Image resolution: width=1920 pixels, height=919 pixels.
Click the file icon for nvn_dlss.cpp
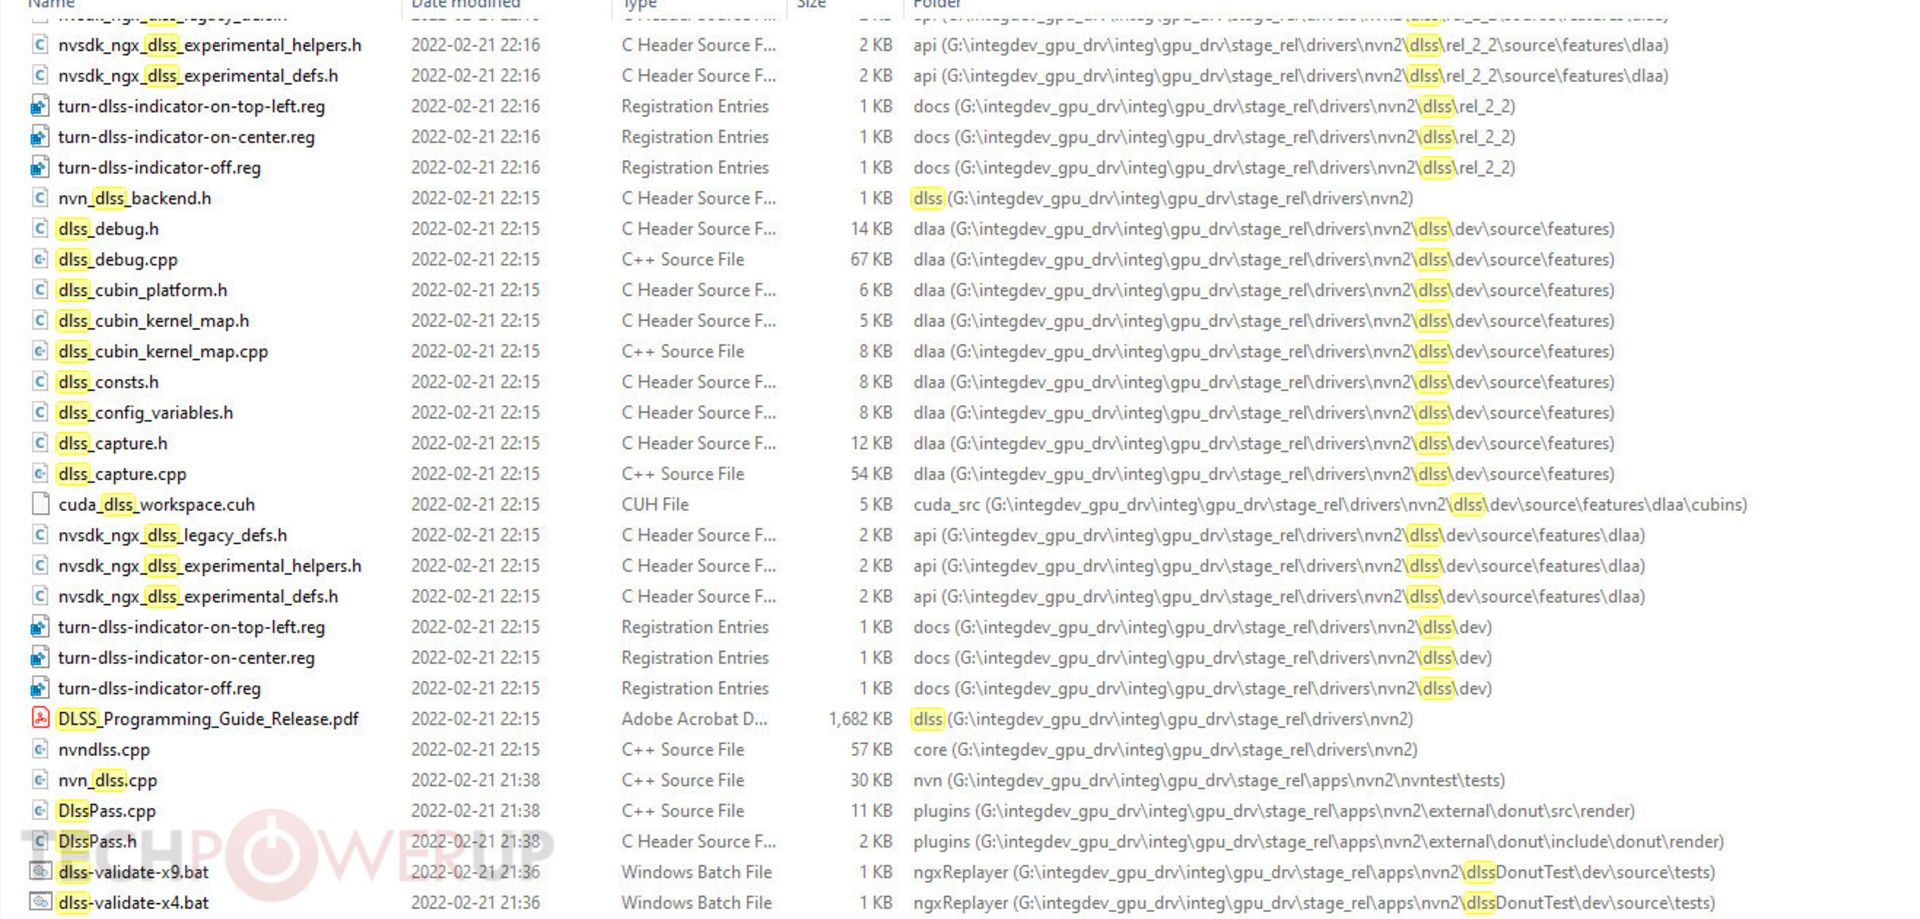pos(40,780)
